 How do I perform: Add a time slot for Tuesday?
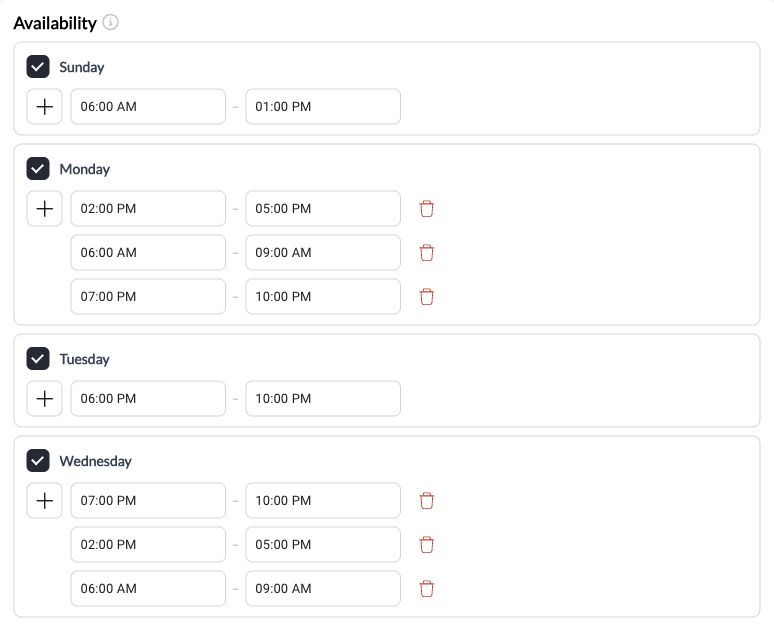pyautogui.click(x=44, y=398)
